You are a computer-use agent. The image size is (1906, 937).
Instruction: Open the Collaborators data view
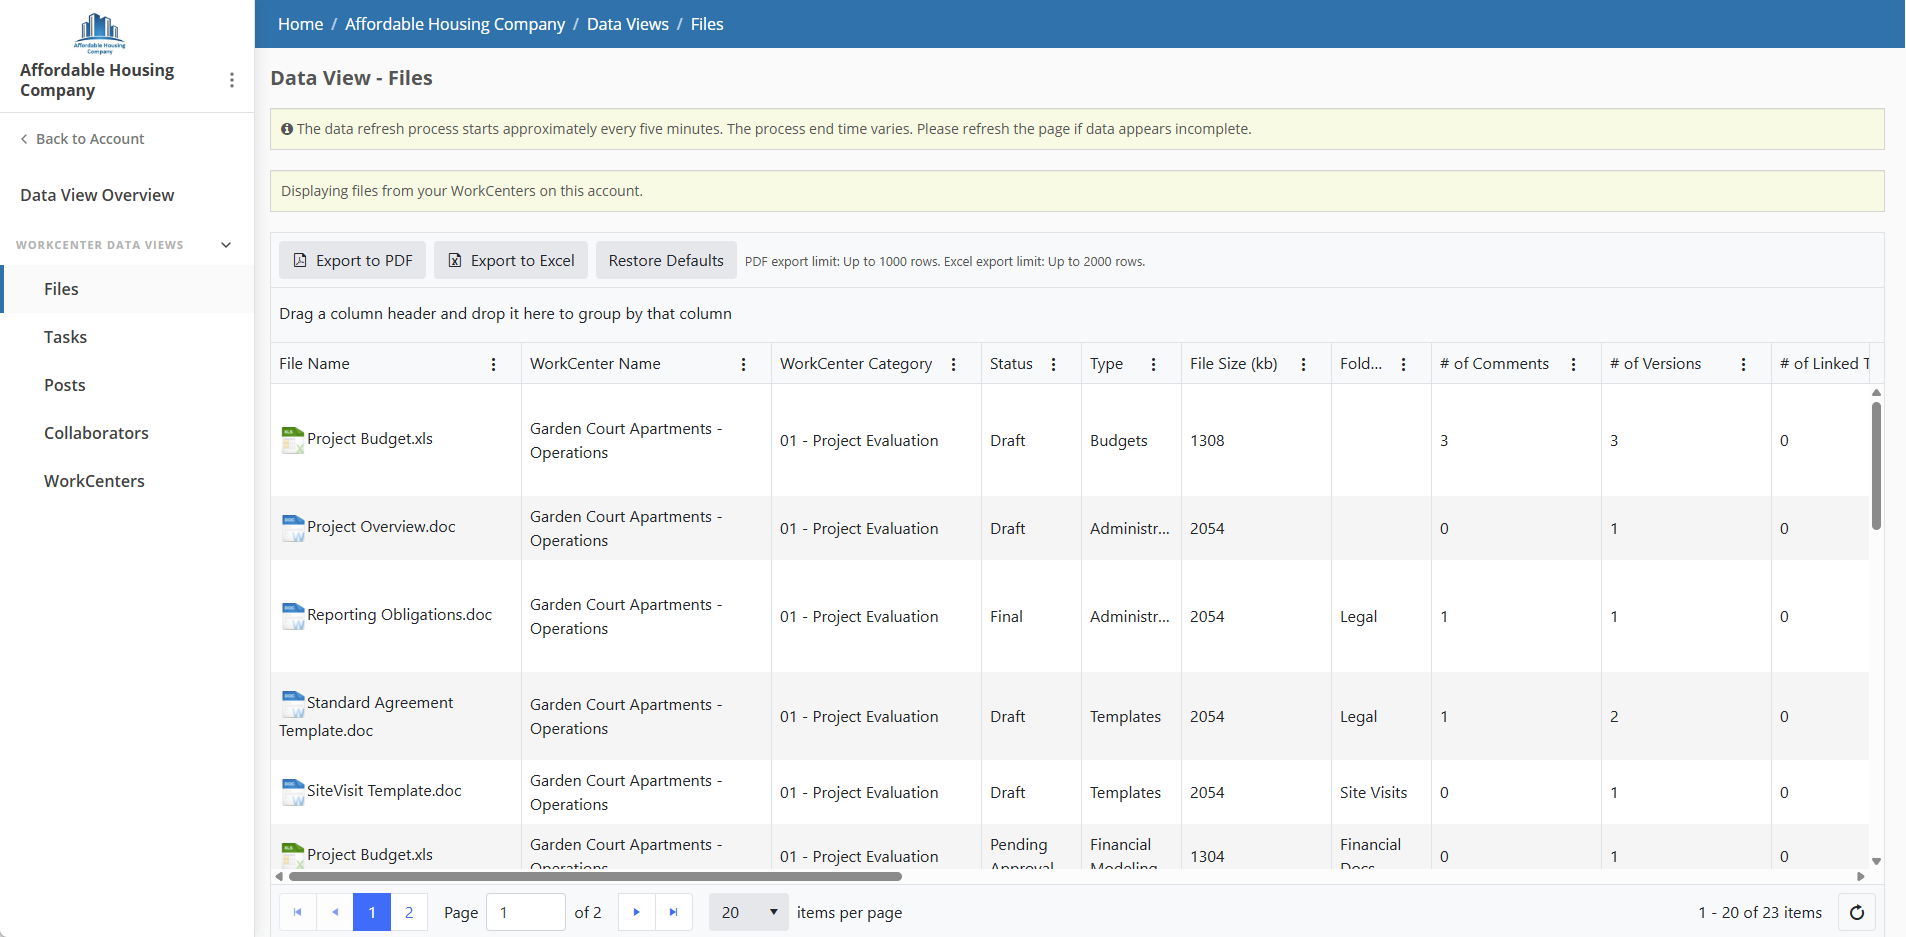click(x=127, y=433)
